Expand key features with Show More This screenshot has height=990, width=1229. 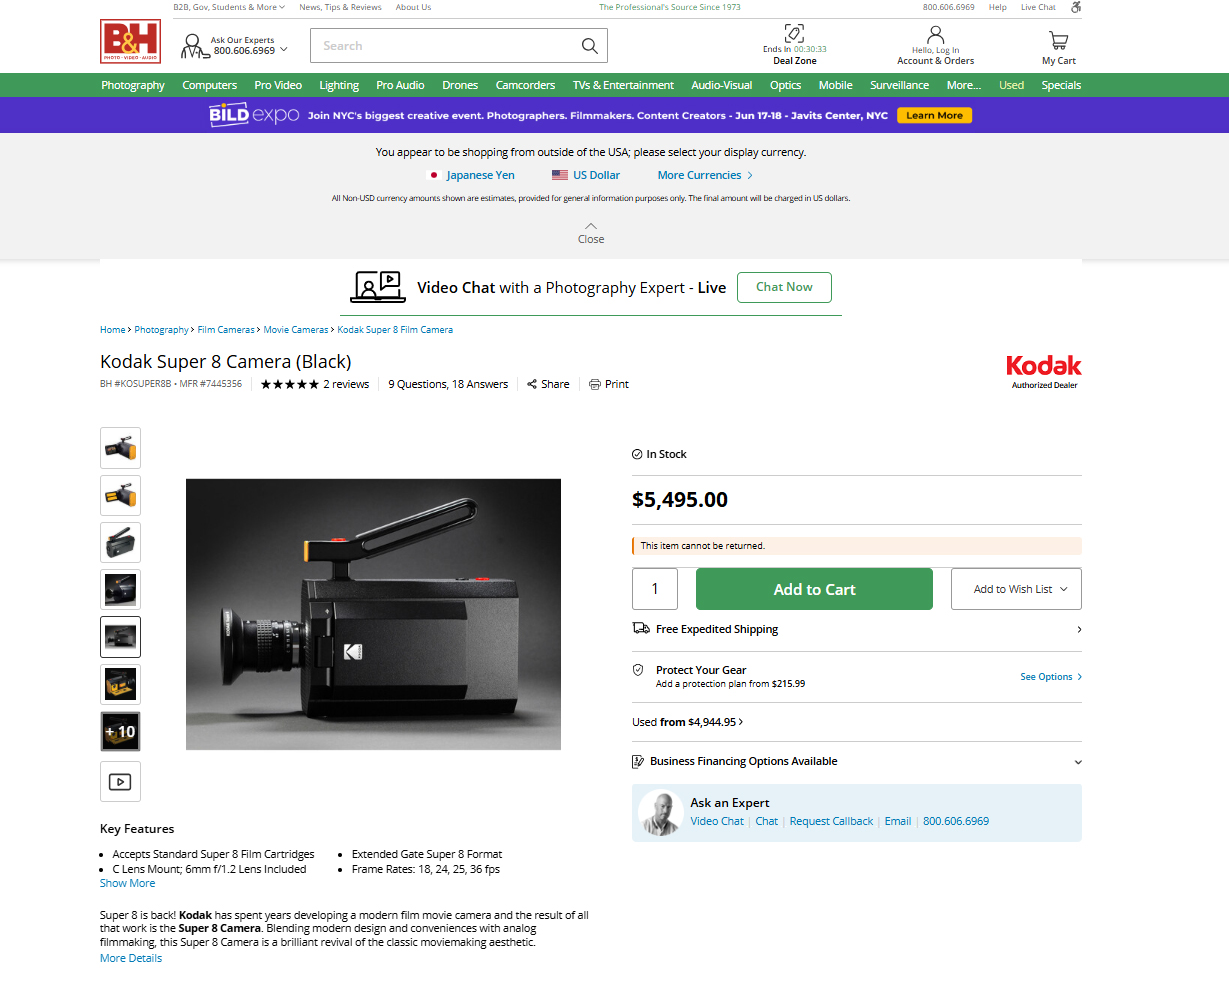coord(128,883)
